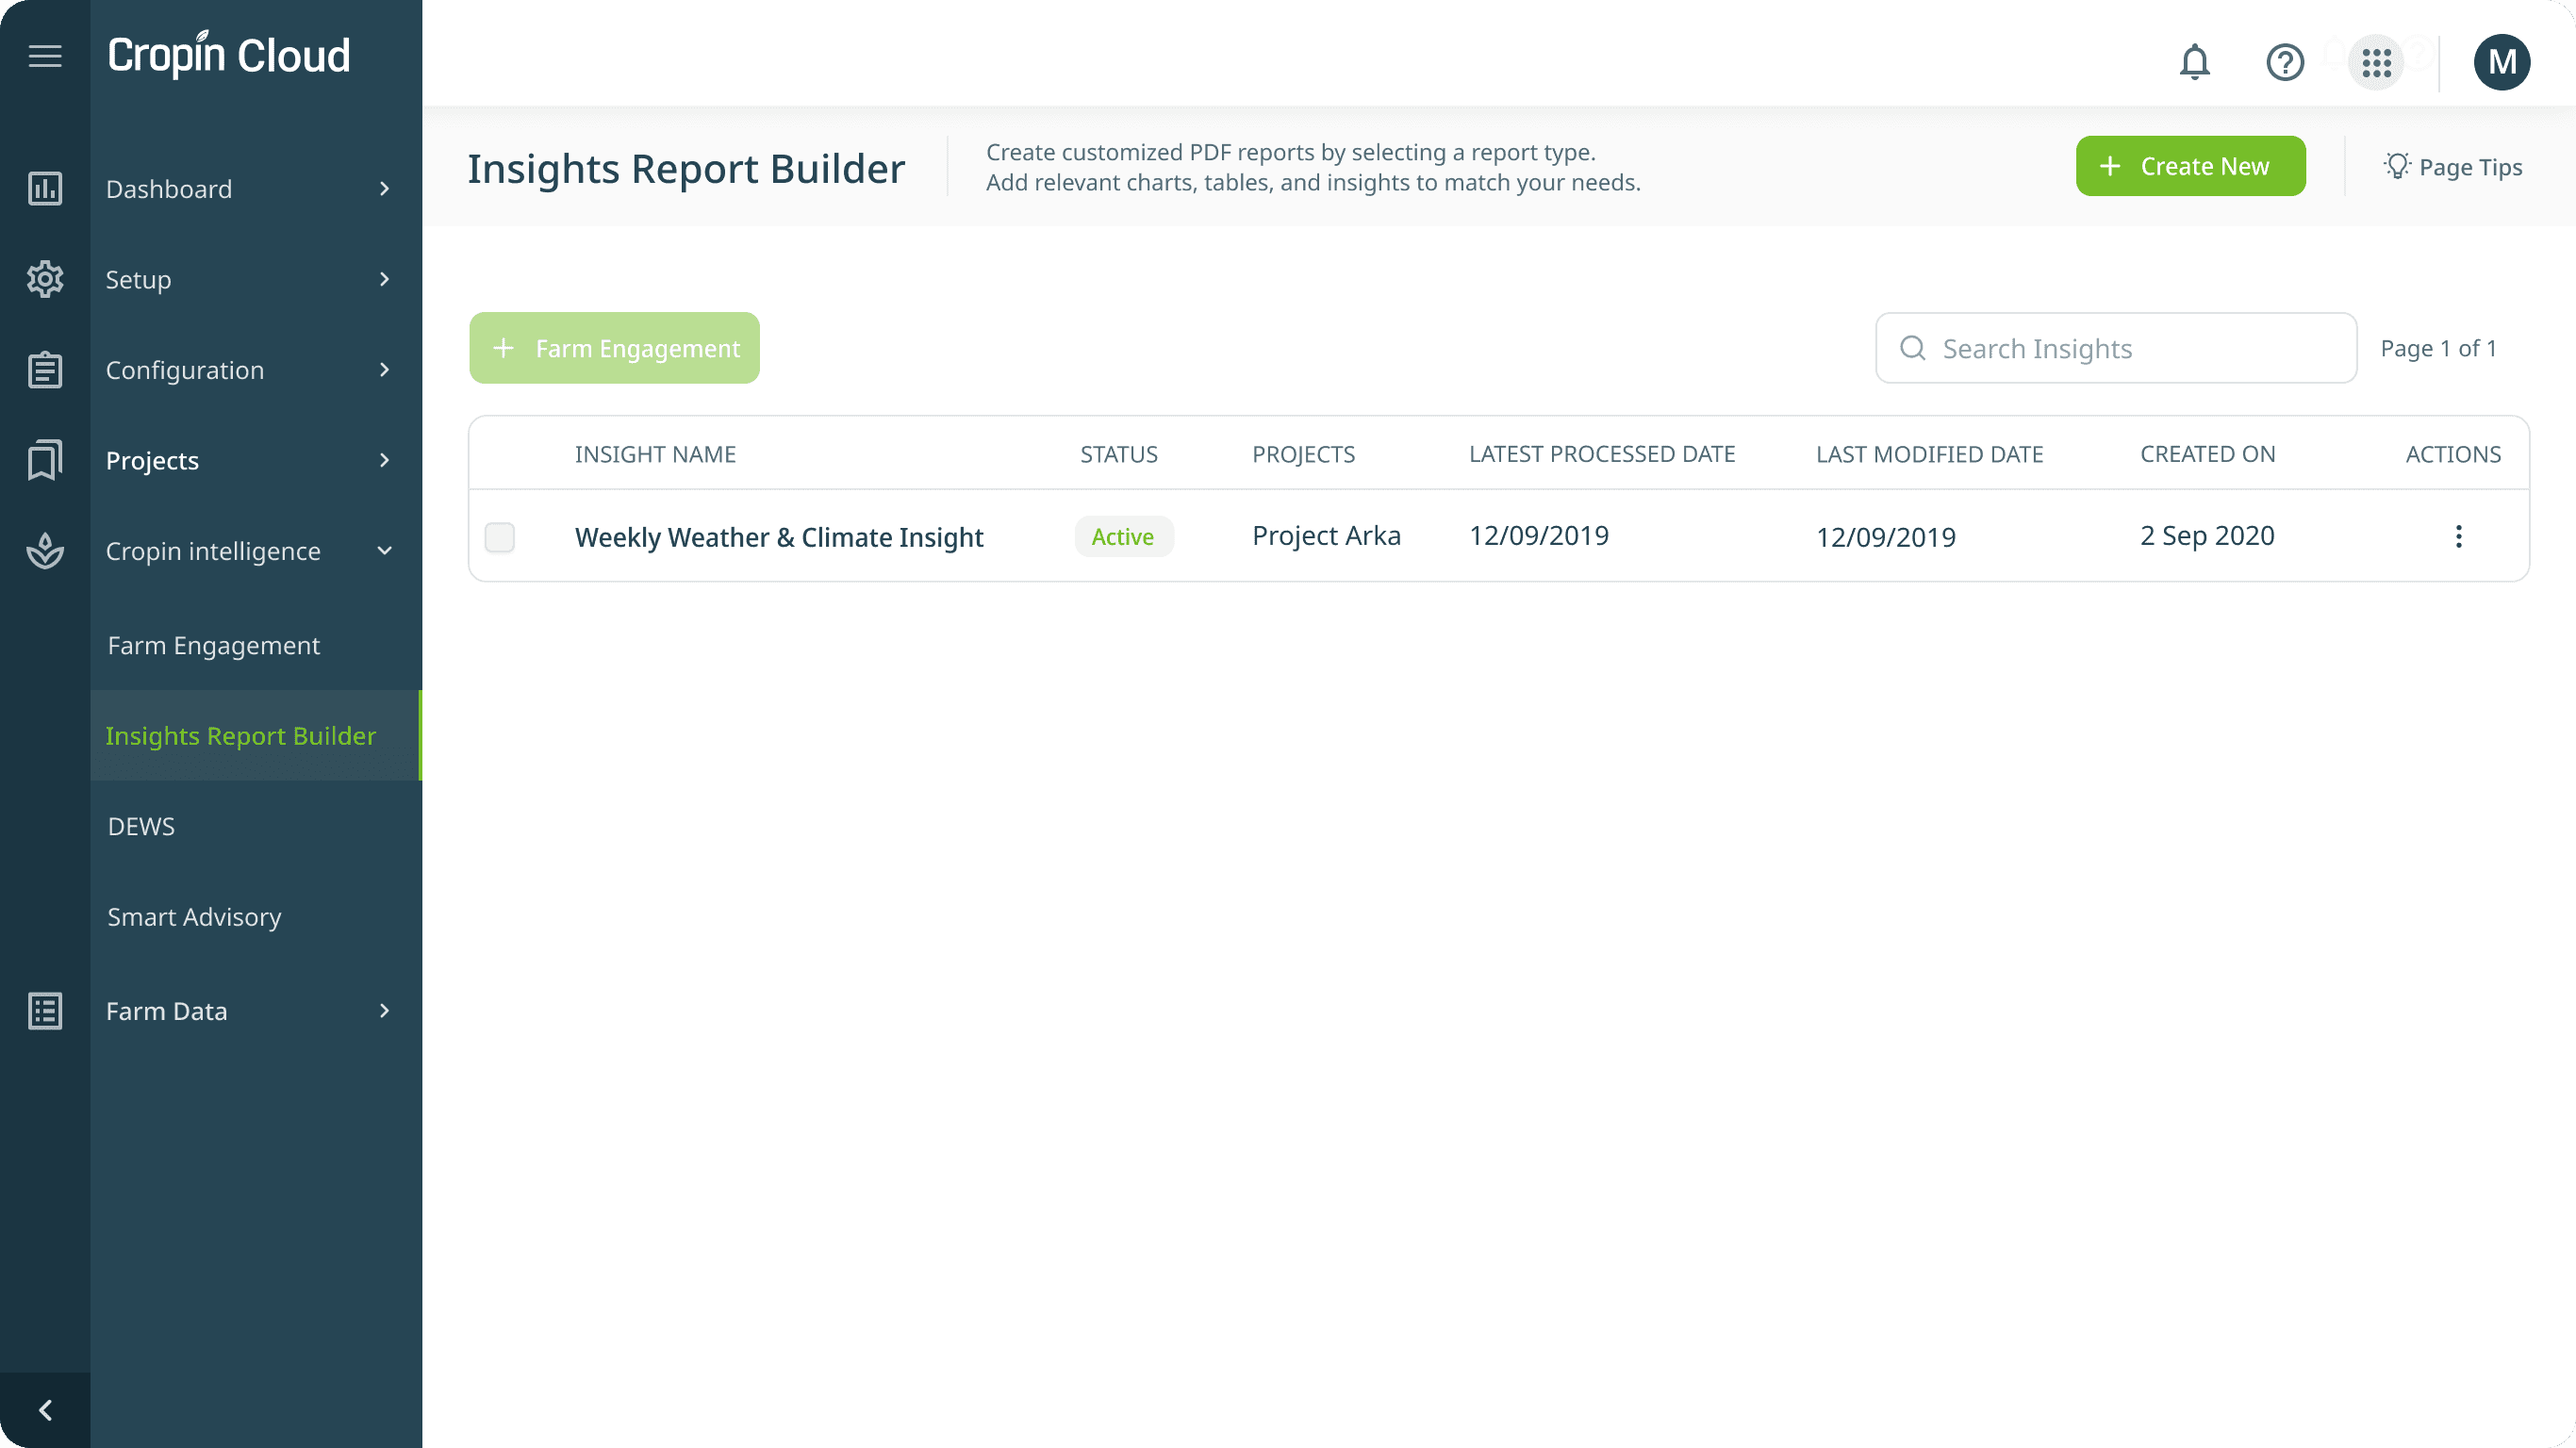
Task: Open actions menu for Weekly Weather insight
Action: 2458,536
